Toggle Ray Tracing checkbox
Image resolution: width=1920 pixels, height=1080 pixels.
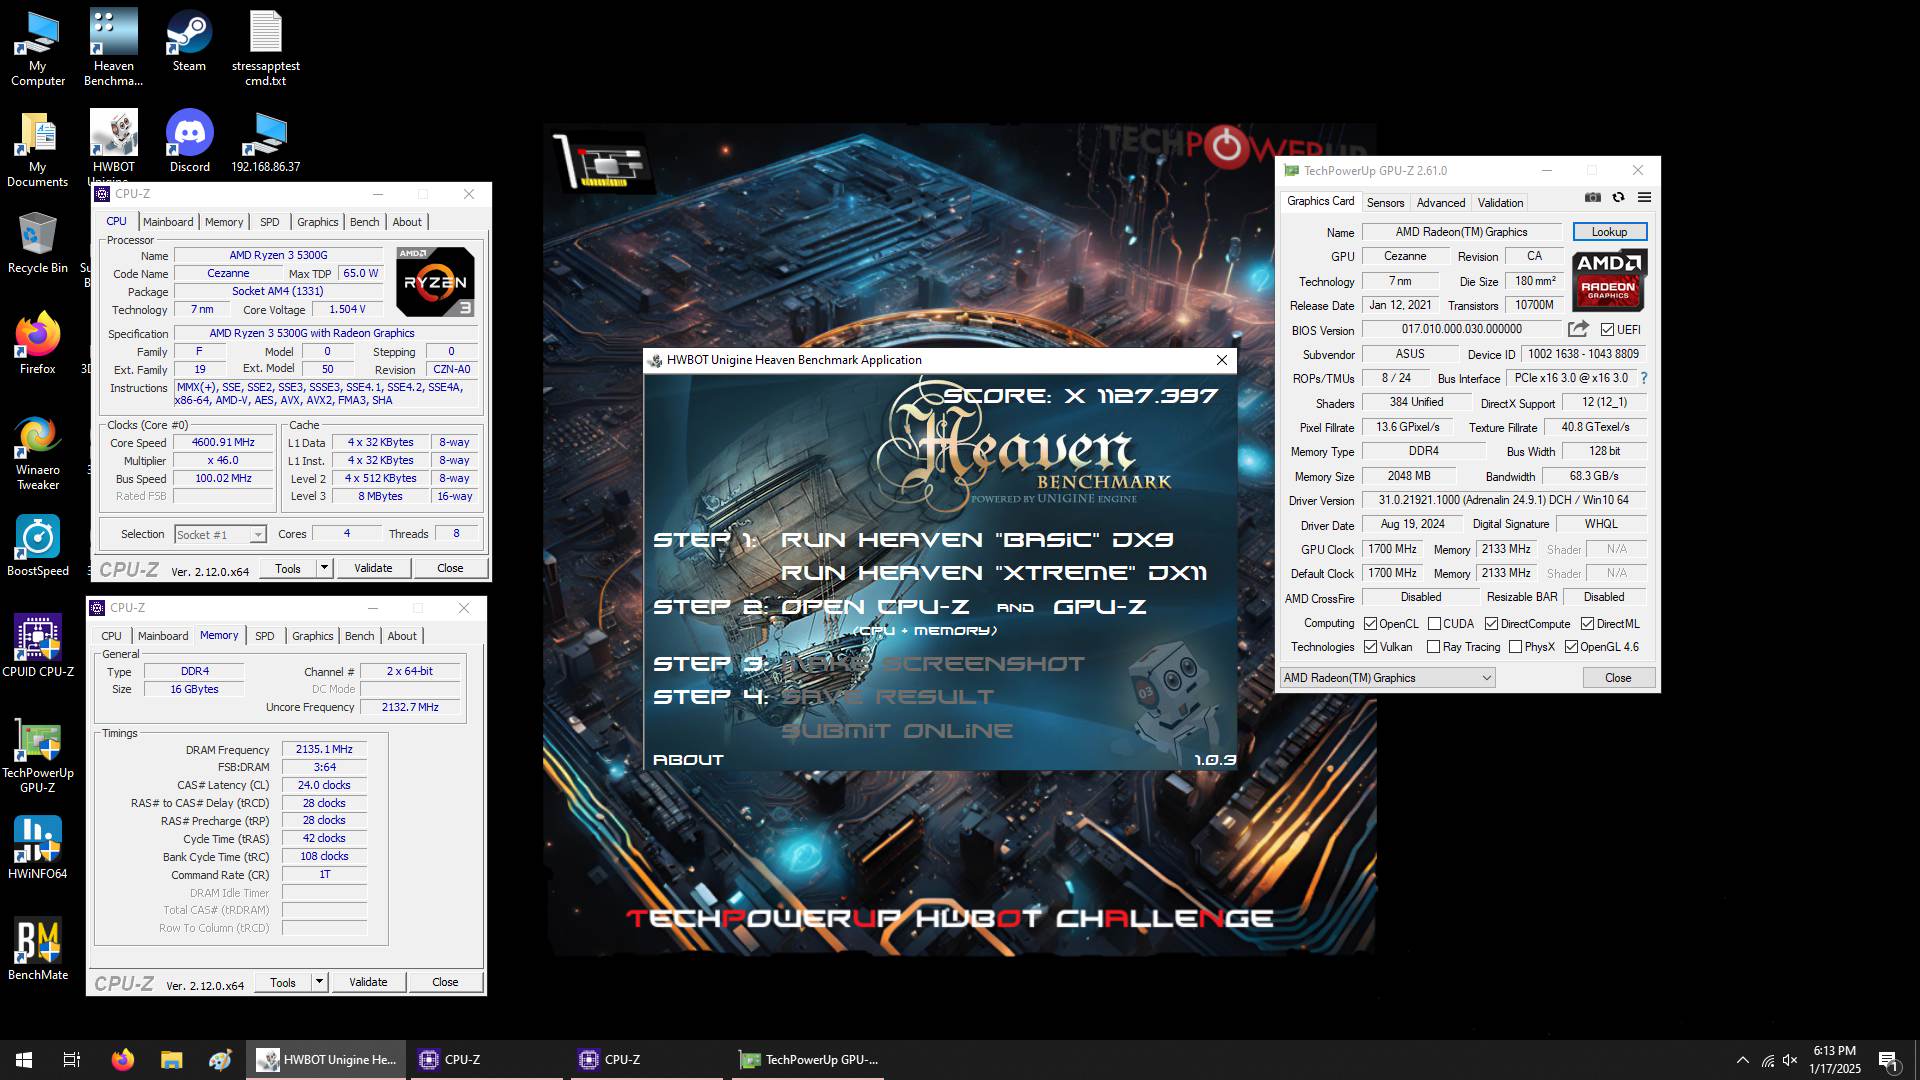tap(1433, 647)
